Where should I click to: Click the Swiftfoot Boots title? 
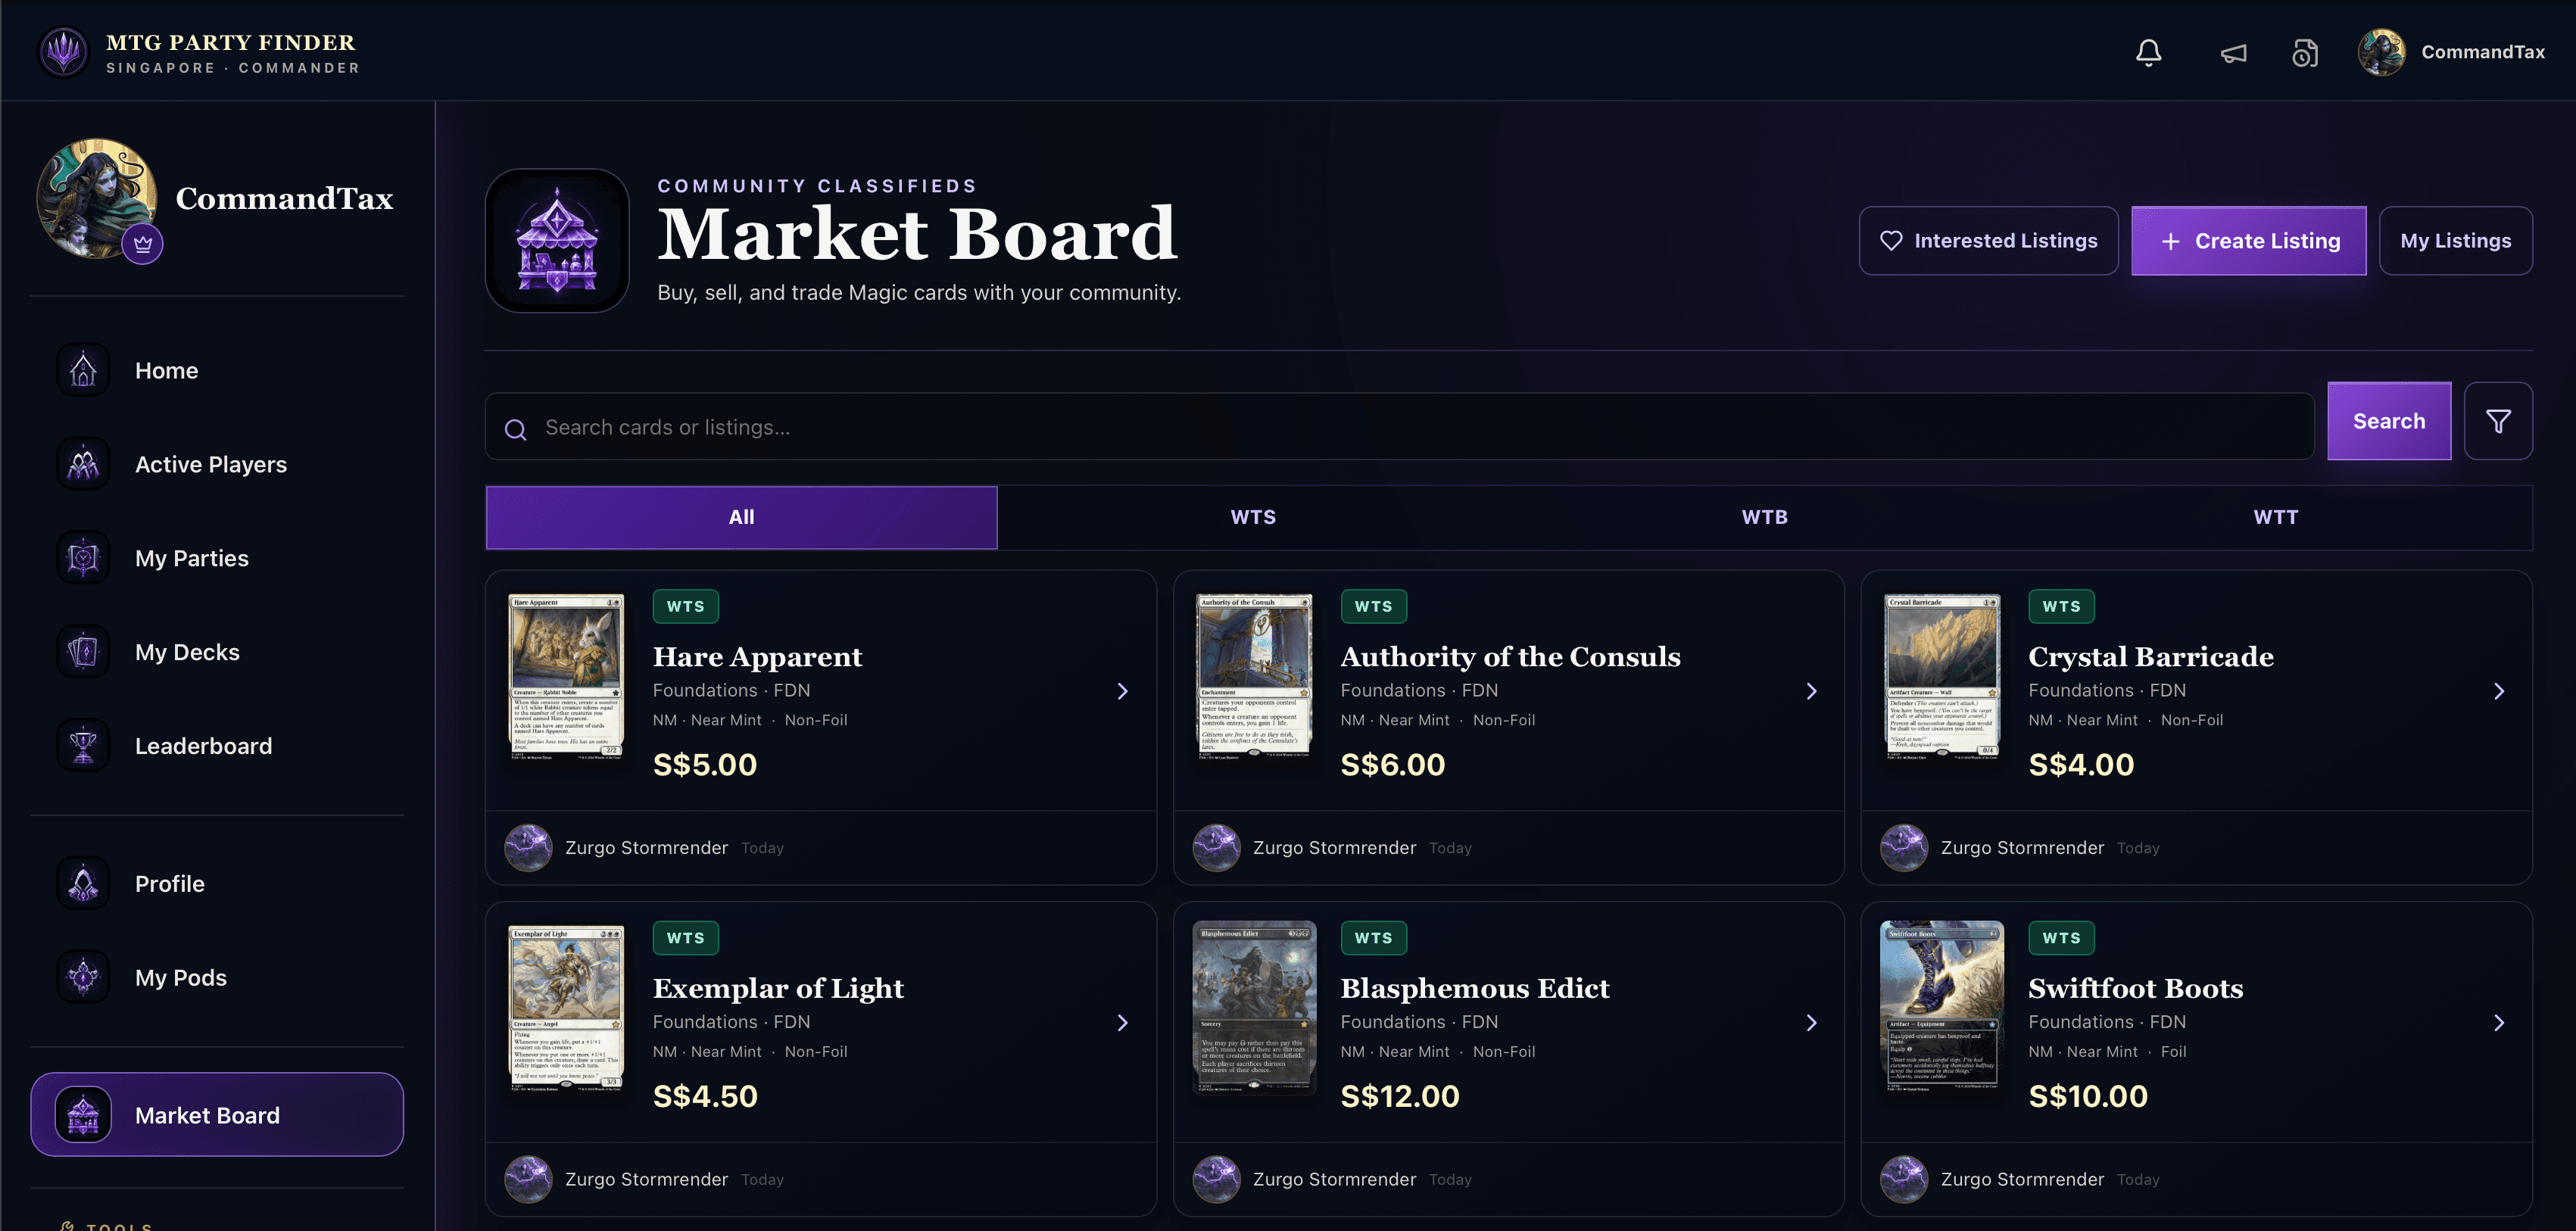[x=2135, y=988]
